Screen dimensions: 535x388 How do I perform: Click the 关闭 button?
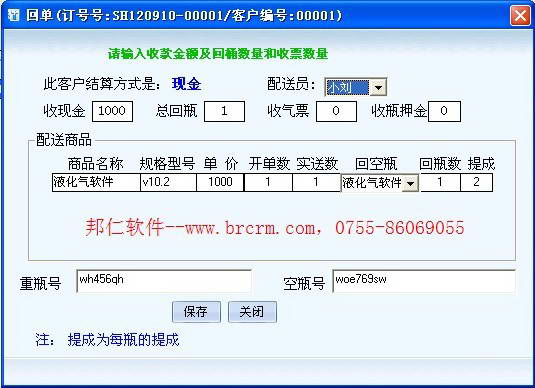click(x=252, y=312)
